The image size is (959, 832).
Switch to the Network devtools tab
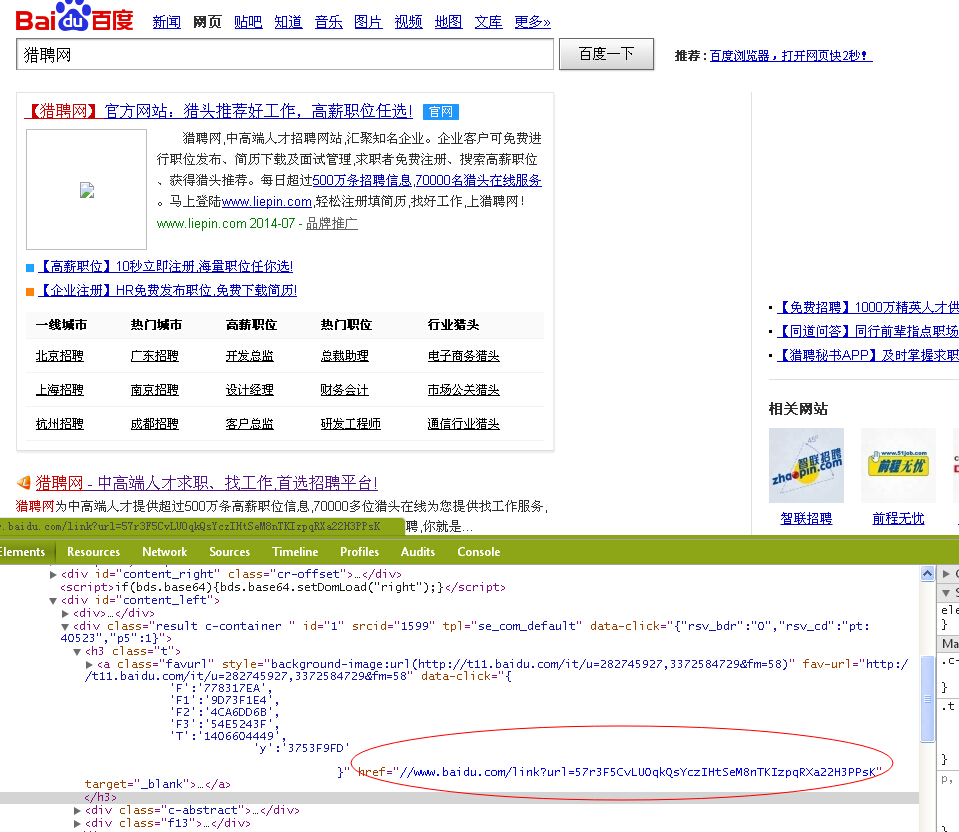[x=165, y=552]
